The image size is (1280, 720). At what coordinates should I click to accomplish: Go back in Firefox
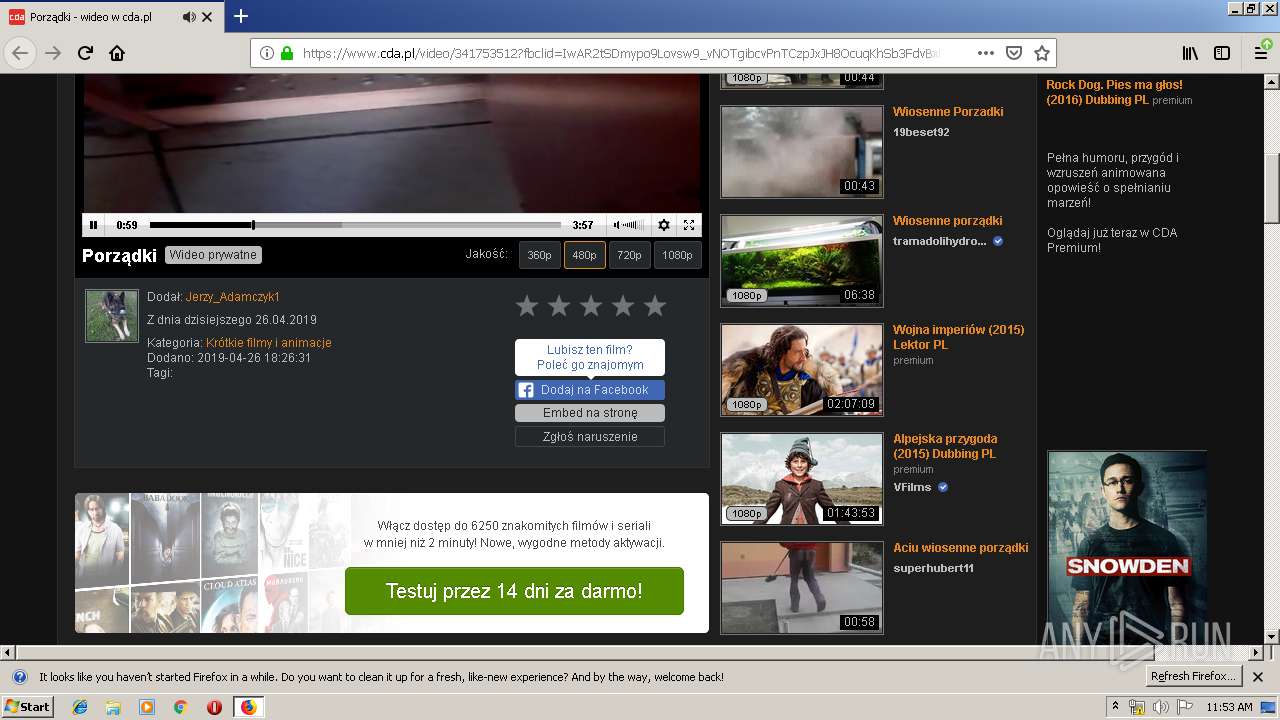pyautogui.click(x=20, y=53)
